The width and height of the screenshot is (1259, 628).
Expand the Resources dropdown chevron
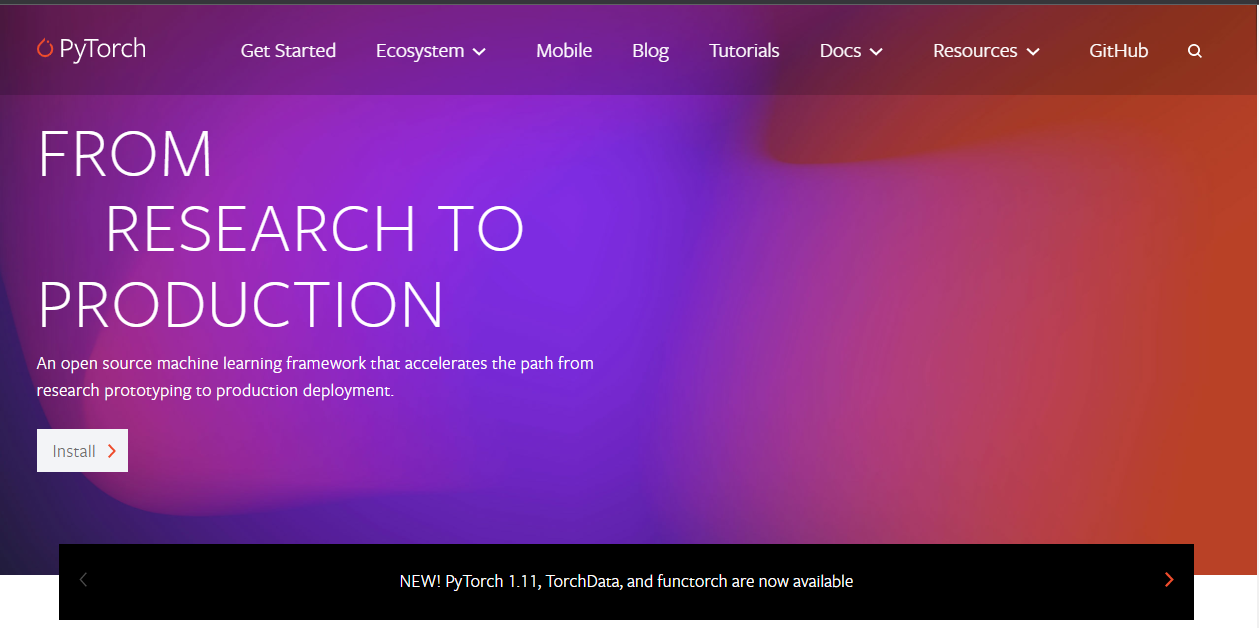tap(1033, 51)
